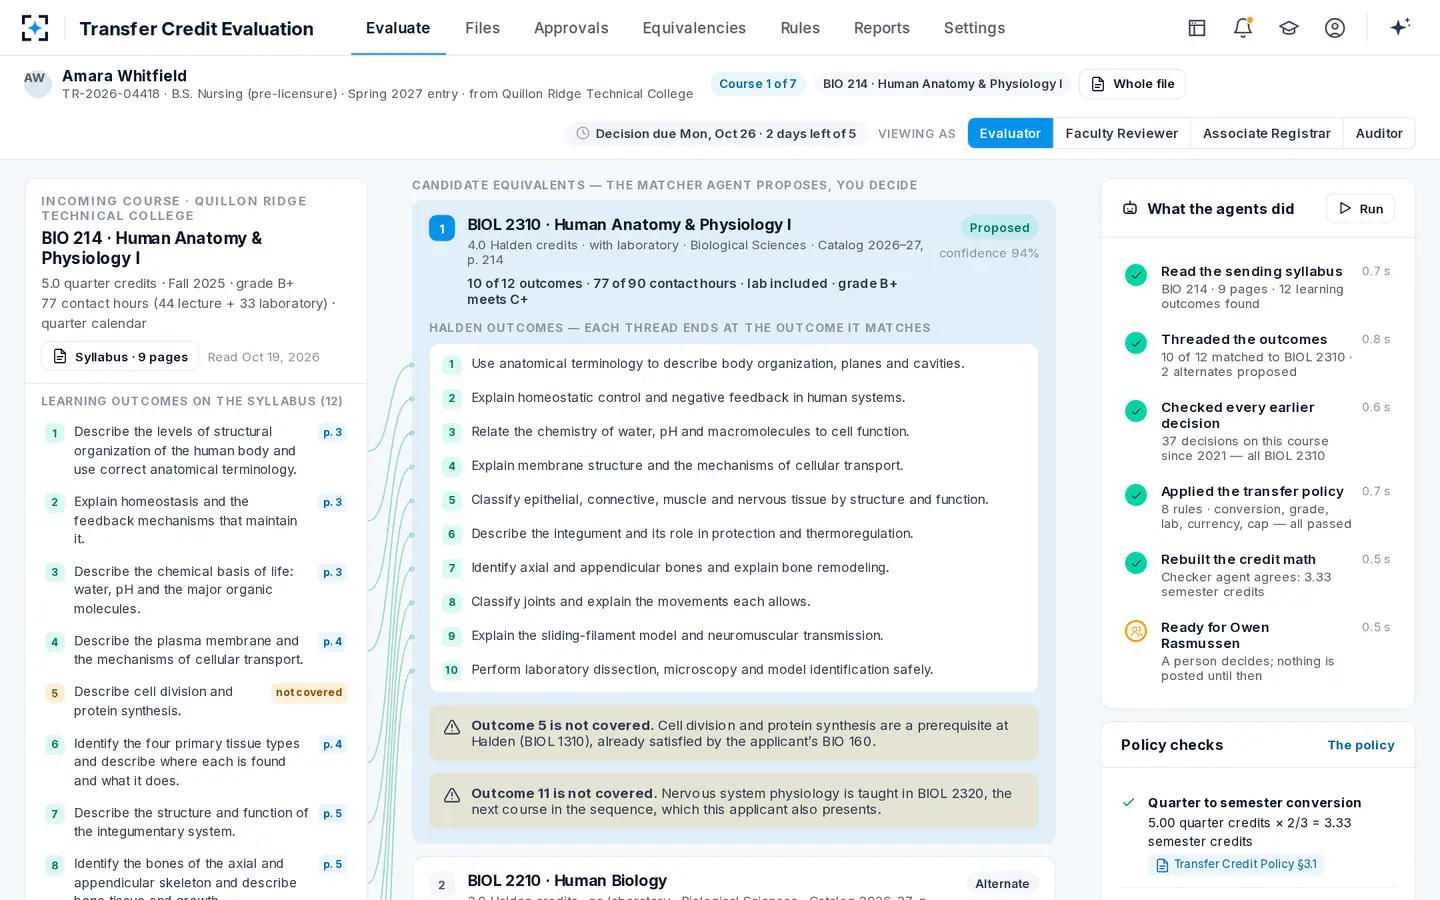Open the notifications bell
This screenshot has height=900, width=1440.
coord(1243,28)
